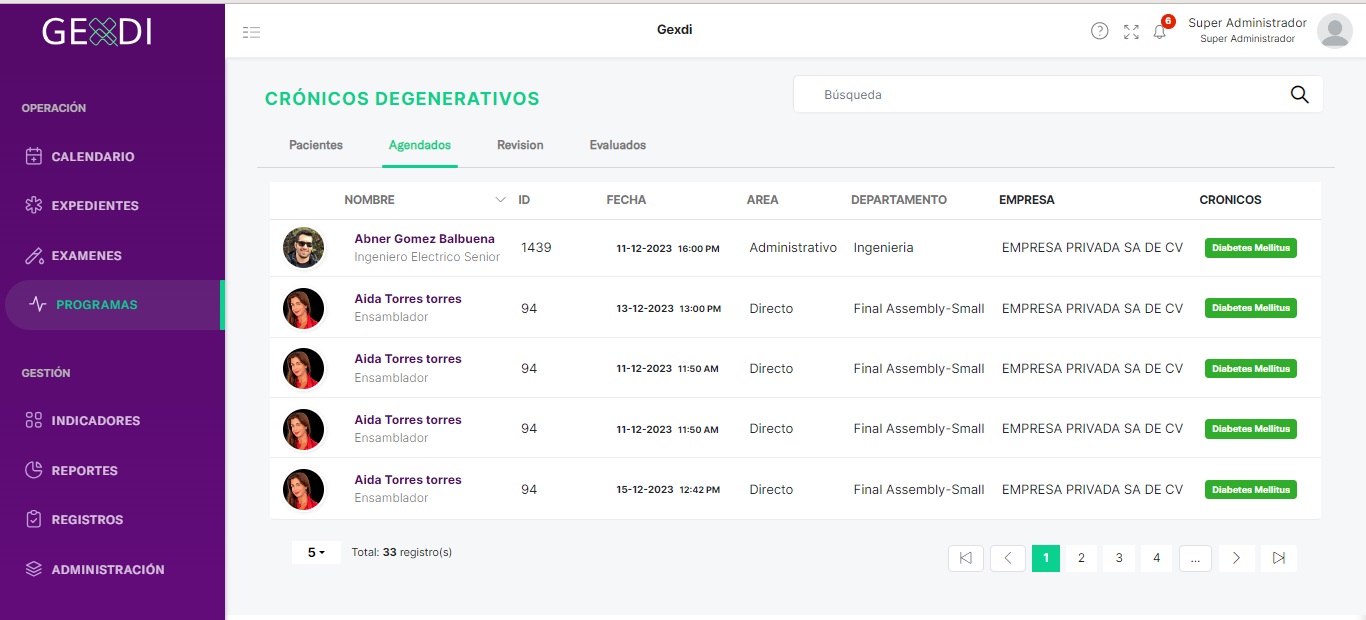Image resolution: width=1366 pixels, height=620 pixels.
Task: Select the Programas pulse icon
Action: (x=38, y=305)
